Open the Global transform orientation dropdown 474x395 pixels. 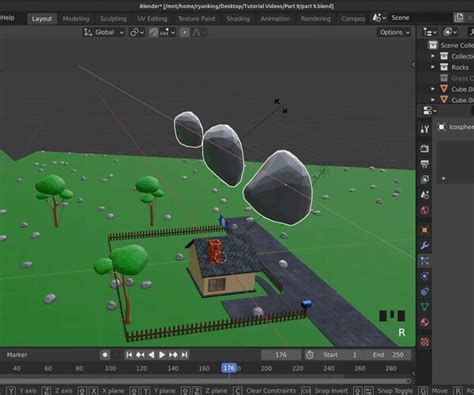pos(103,32)
